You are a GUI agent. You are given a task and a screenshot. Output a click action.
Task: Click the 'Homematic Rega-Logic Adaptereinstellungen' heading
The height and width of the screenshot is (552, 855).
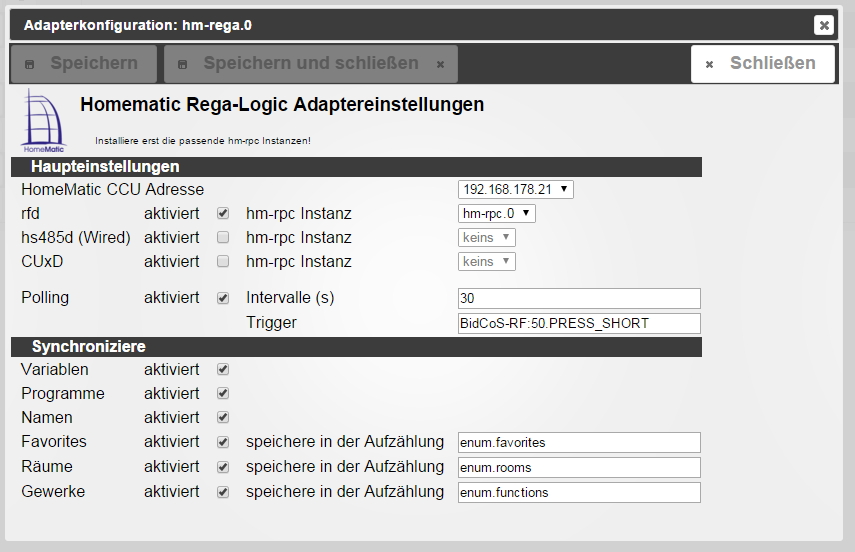(x=282, y=104)
